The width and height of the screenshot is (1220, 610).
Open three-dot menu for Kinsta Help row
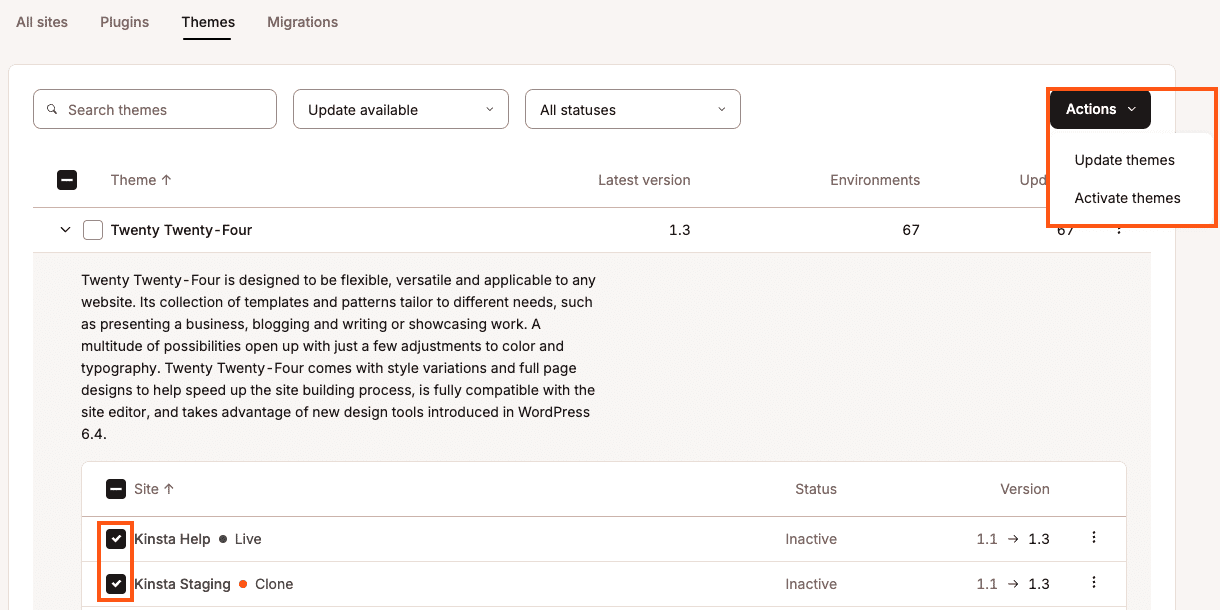pos(1094,538)
